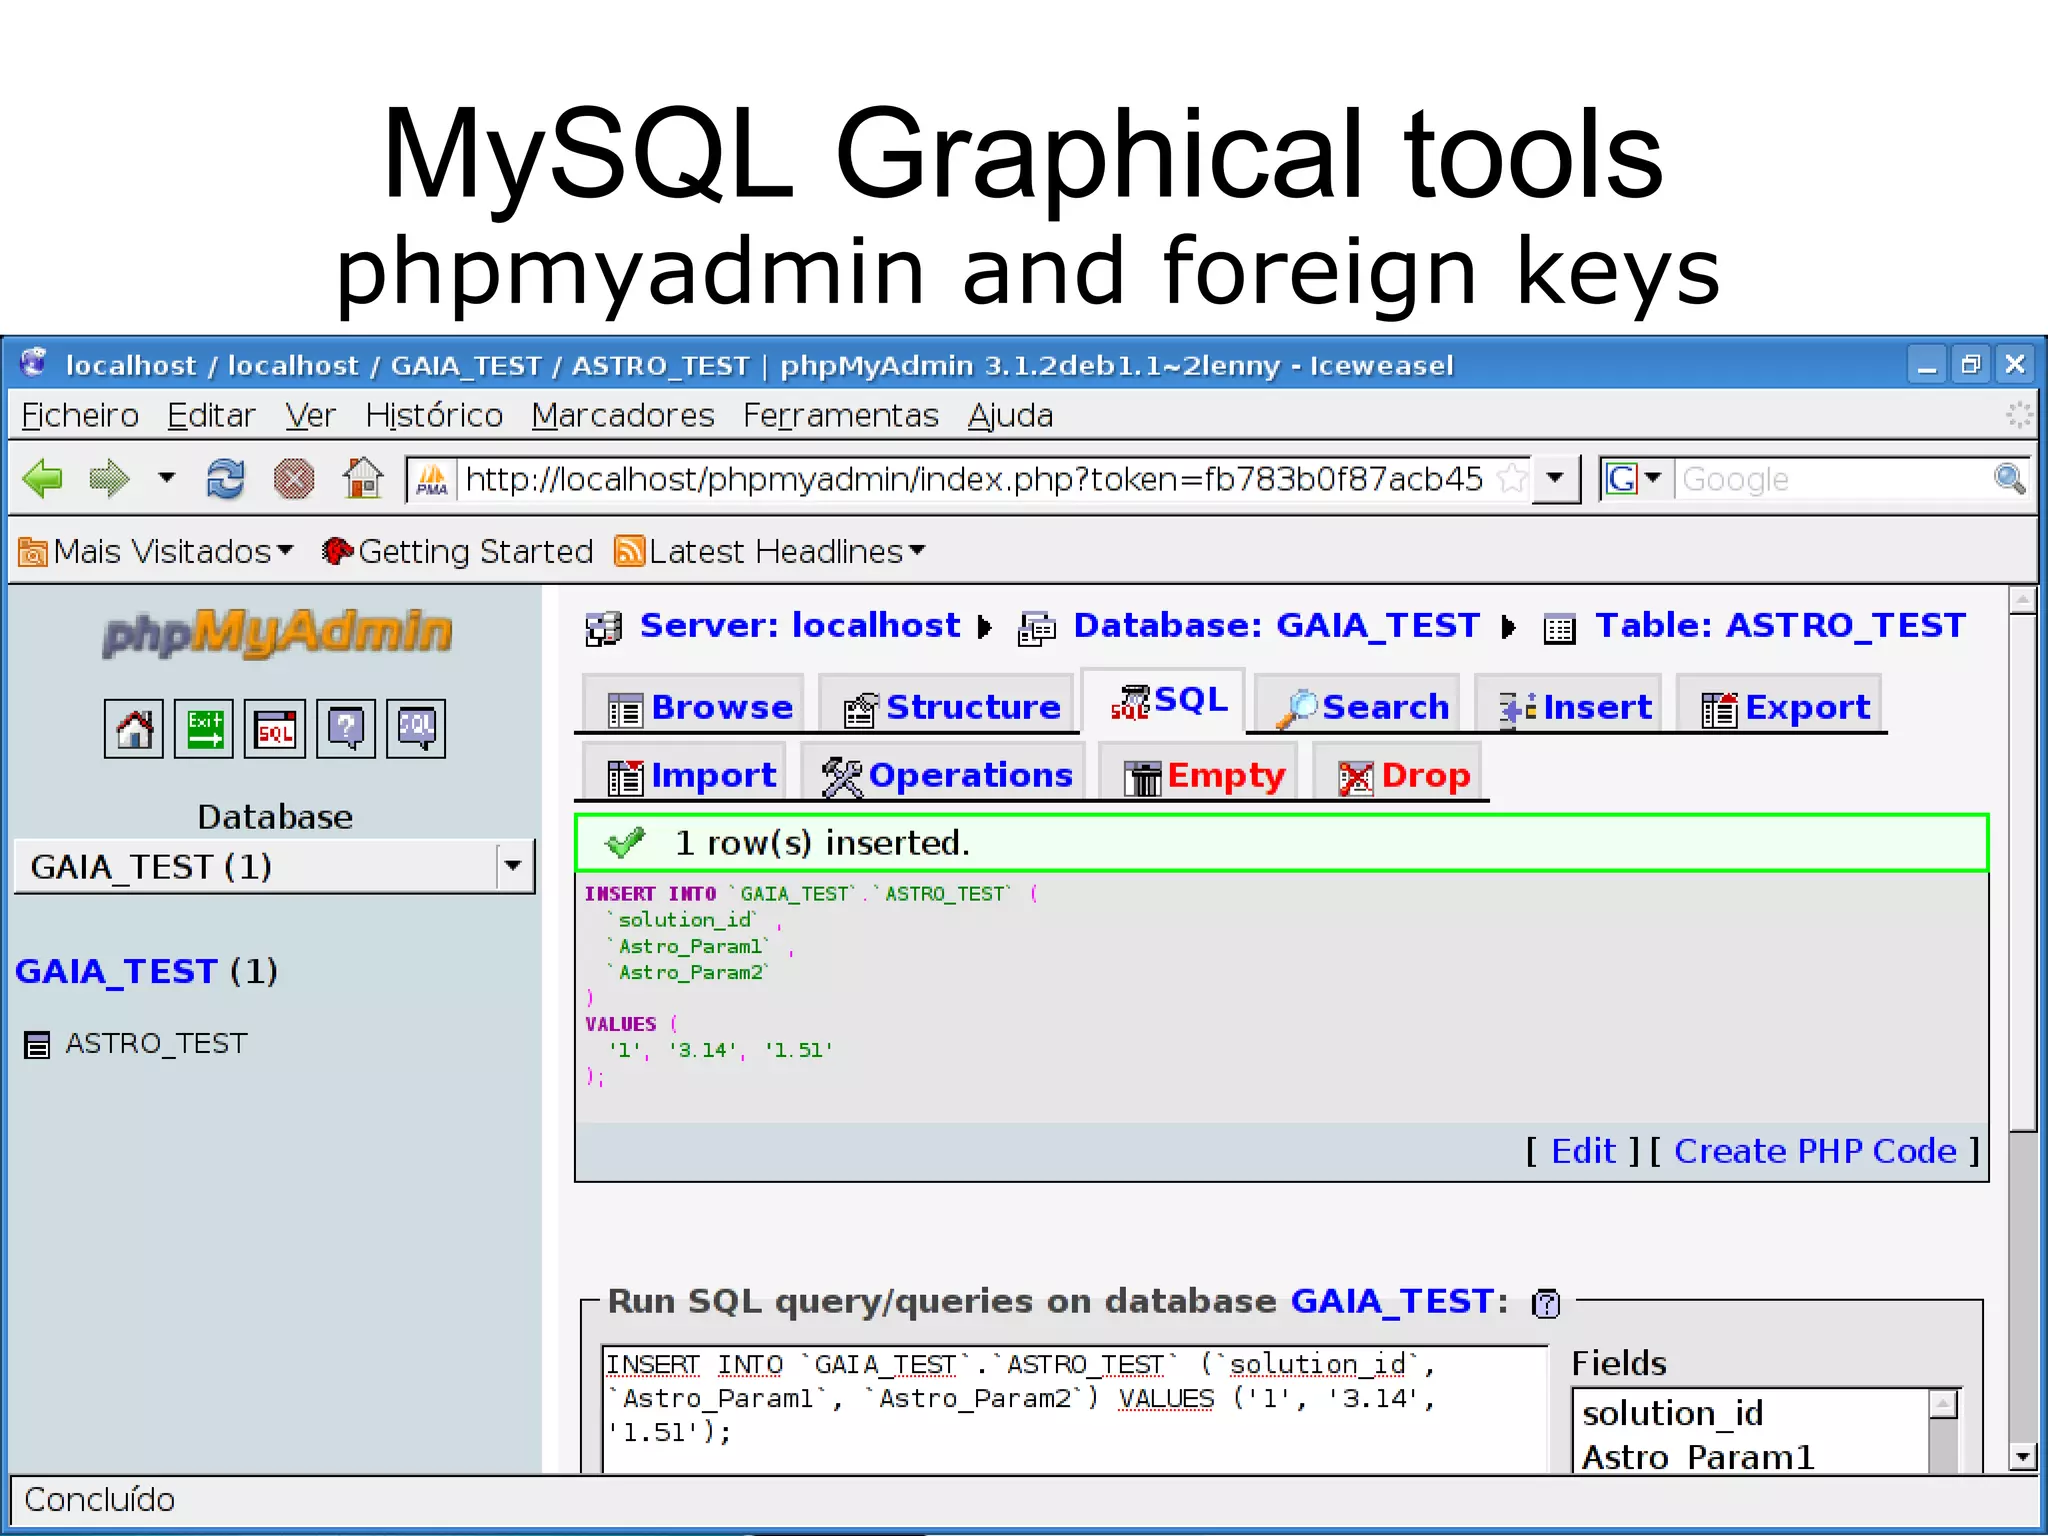Open the back/forward history dropdown arrow
Screen dimensions: 2048x1536
[x=166, y=478]
